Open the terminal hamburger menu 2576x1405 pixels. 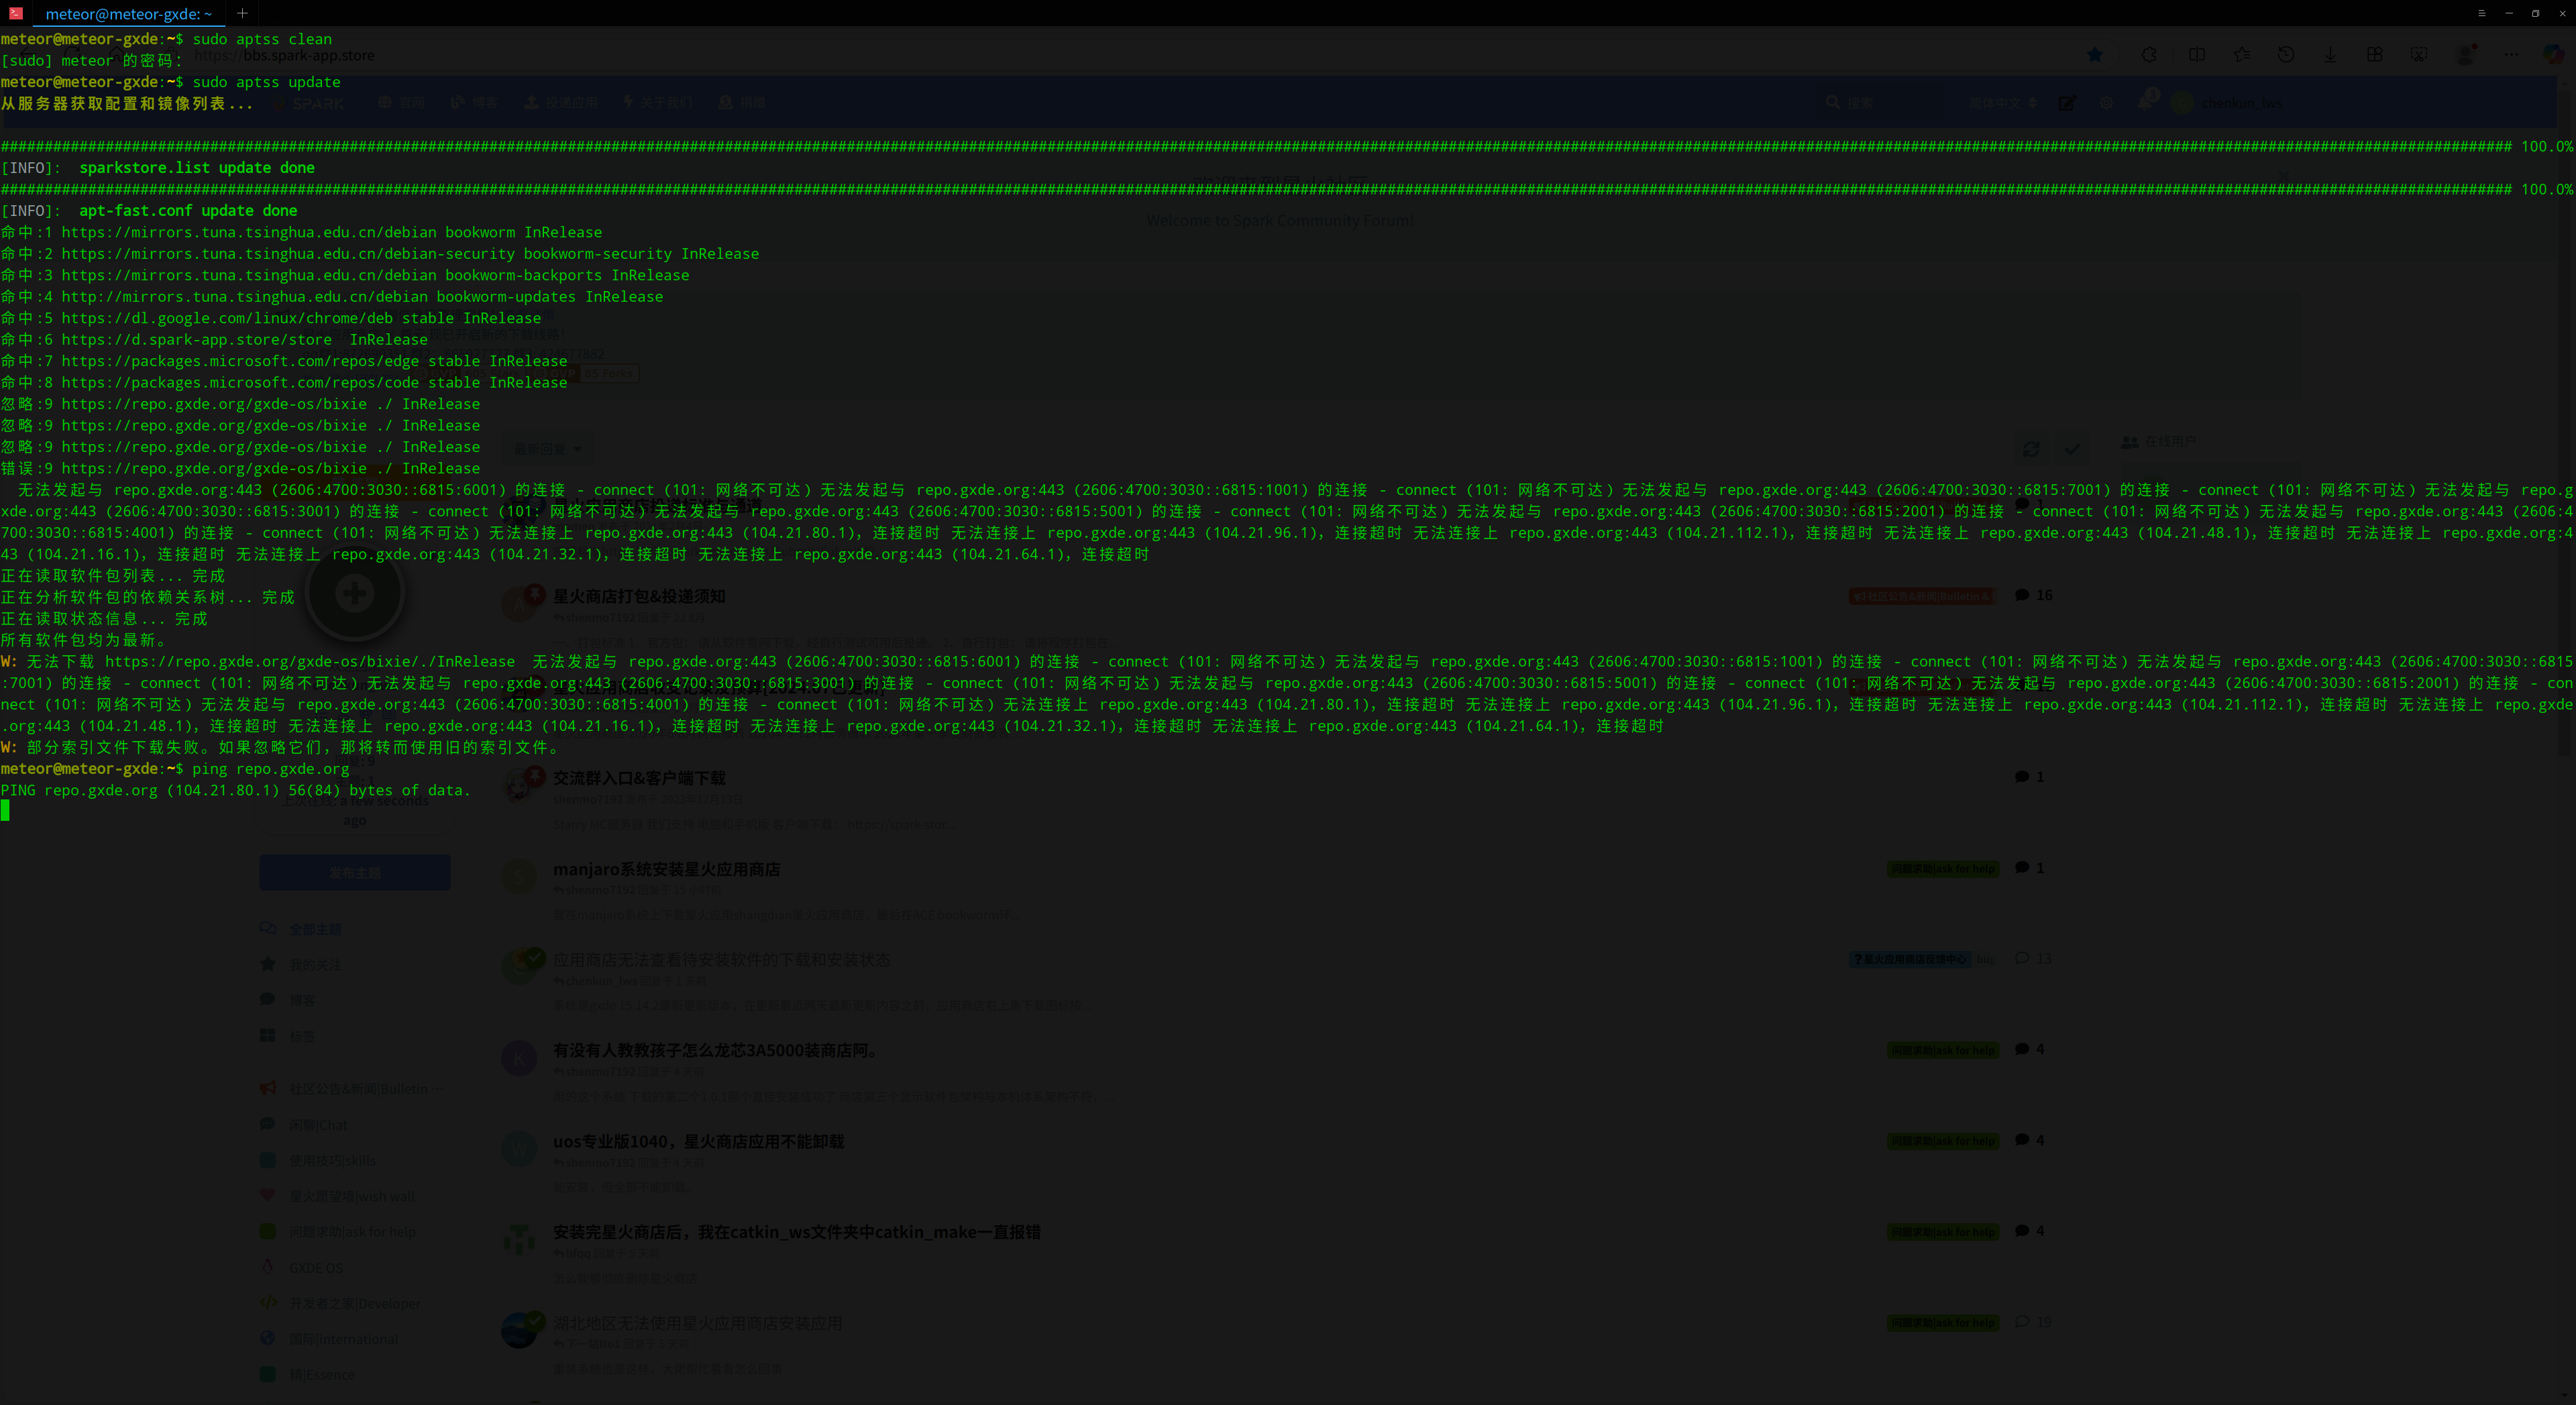(2481, 13)
